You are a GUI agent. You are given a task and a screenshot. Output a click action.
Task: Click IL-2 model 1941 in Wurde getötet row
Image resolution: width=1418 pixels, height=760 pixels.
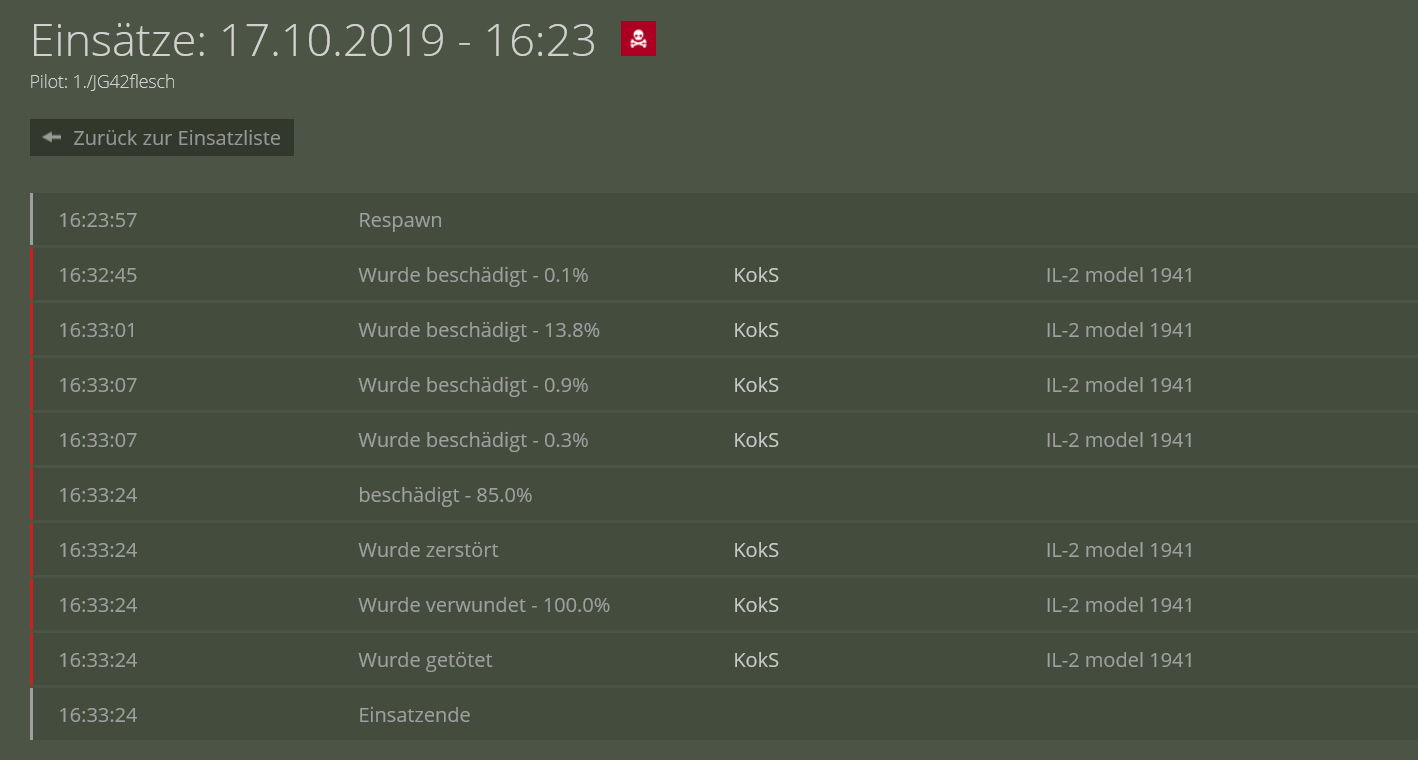[1120, 660]
